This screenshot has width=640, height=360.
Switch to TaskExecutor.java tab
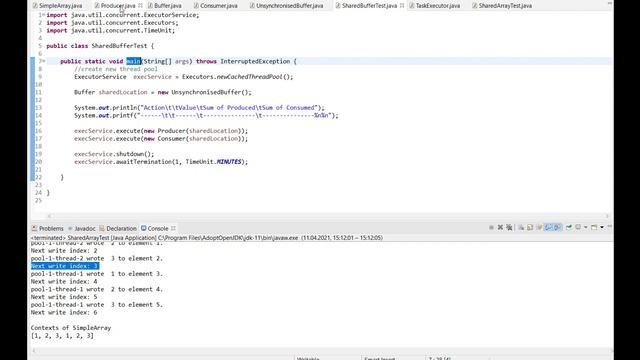tap(435, 6)
